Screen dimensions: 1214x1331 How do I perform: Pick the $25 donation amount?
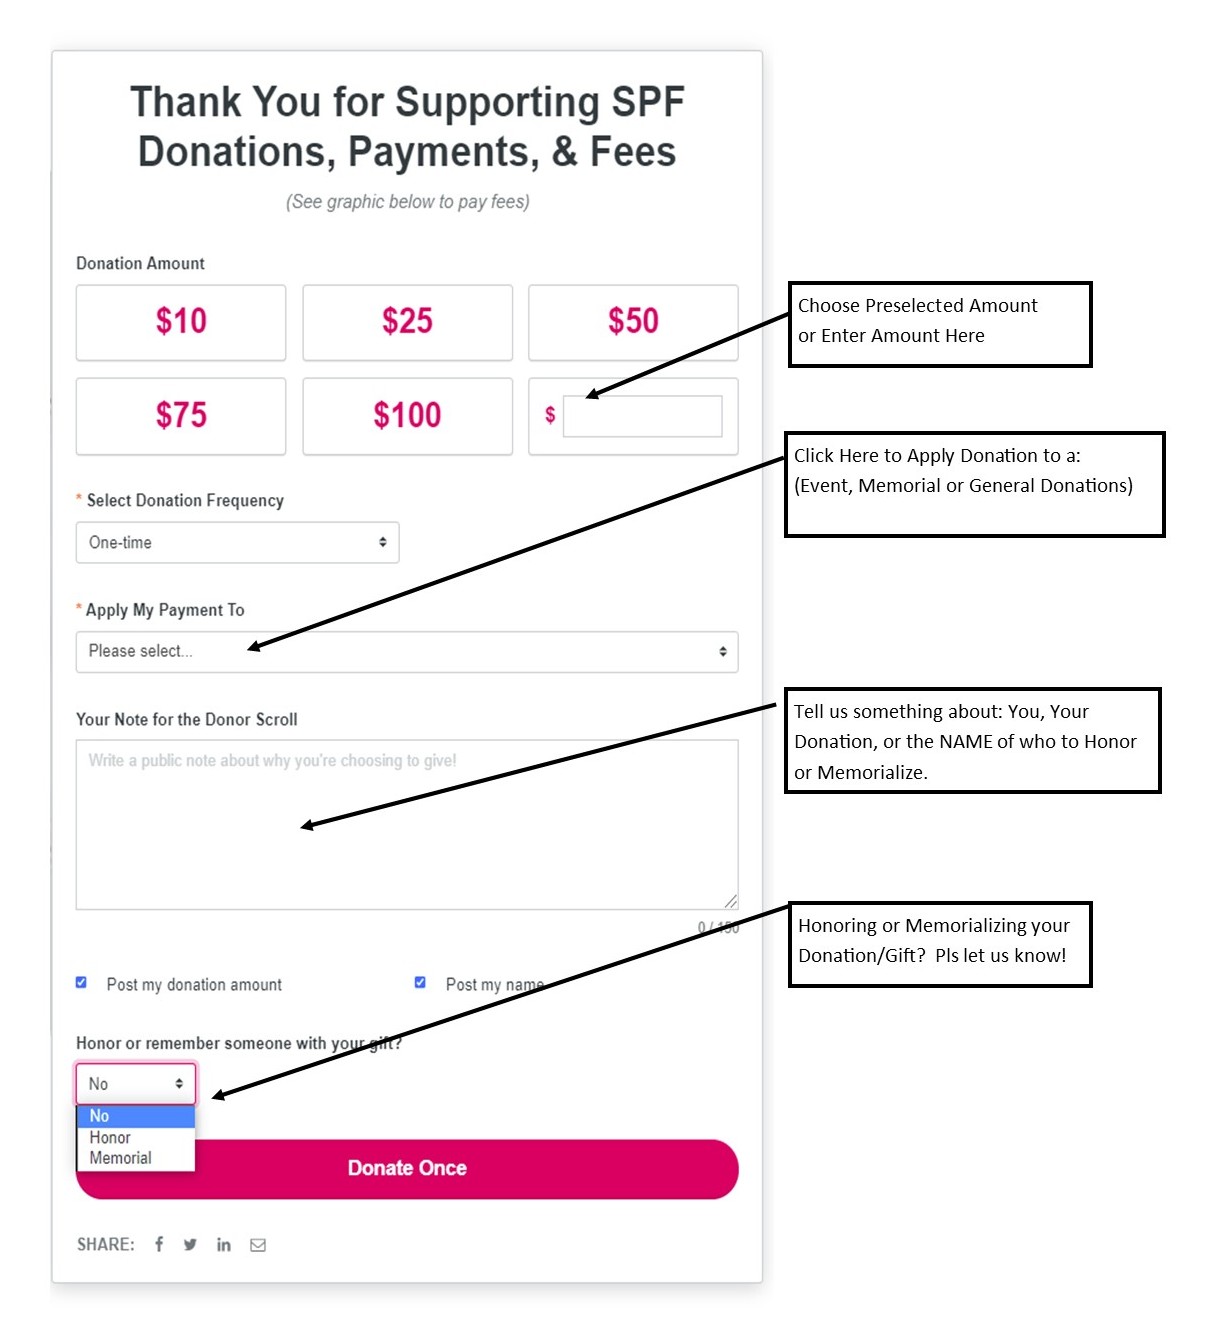(407, 322)
